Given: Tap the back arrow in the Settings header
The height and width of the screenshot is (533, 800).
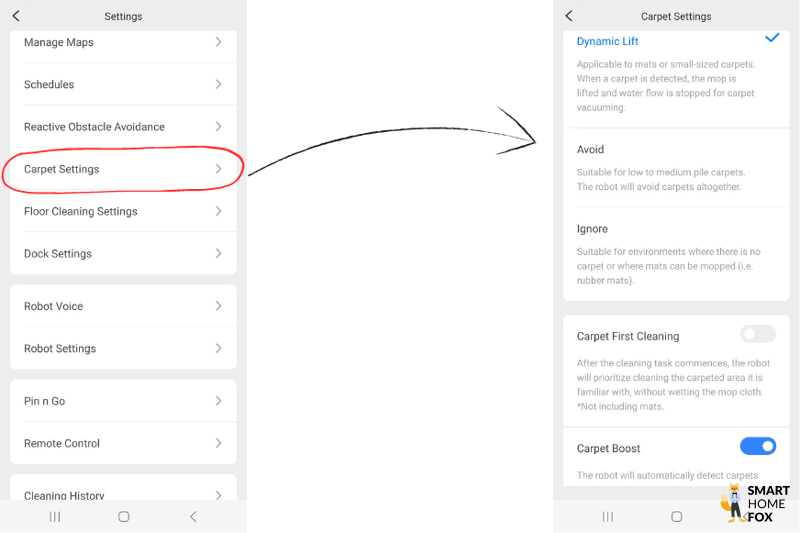Looking at the screenshot, I should 16,16.
